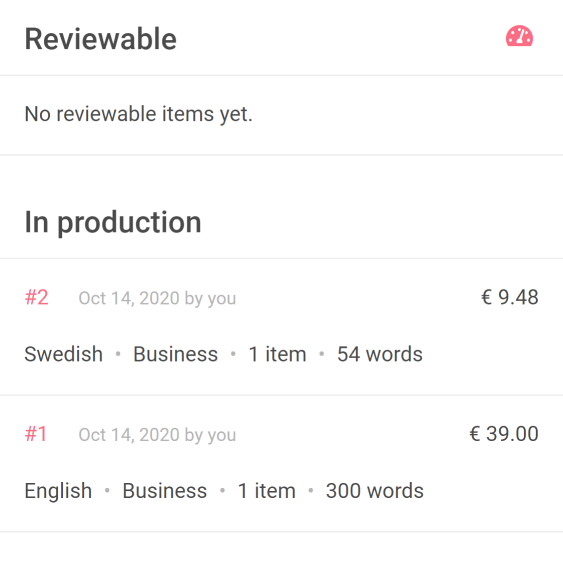Click the € 9.48 order price
This screenshot has width=563, height=563.
510,297
